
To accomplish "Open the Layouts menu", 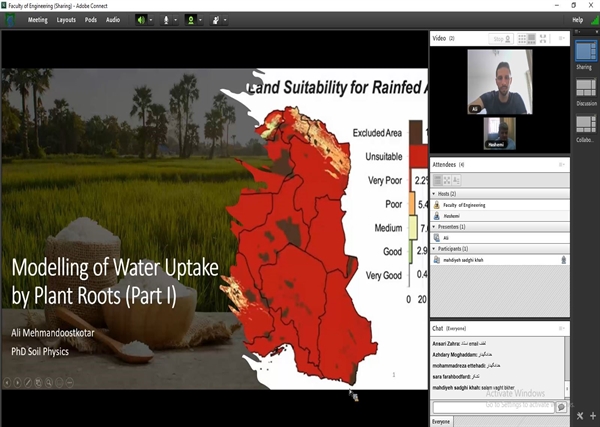I will point(66,20).
